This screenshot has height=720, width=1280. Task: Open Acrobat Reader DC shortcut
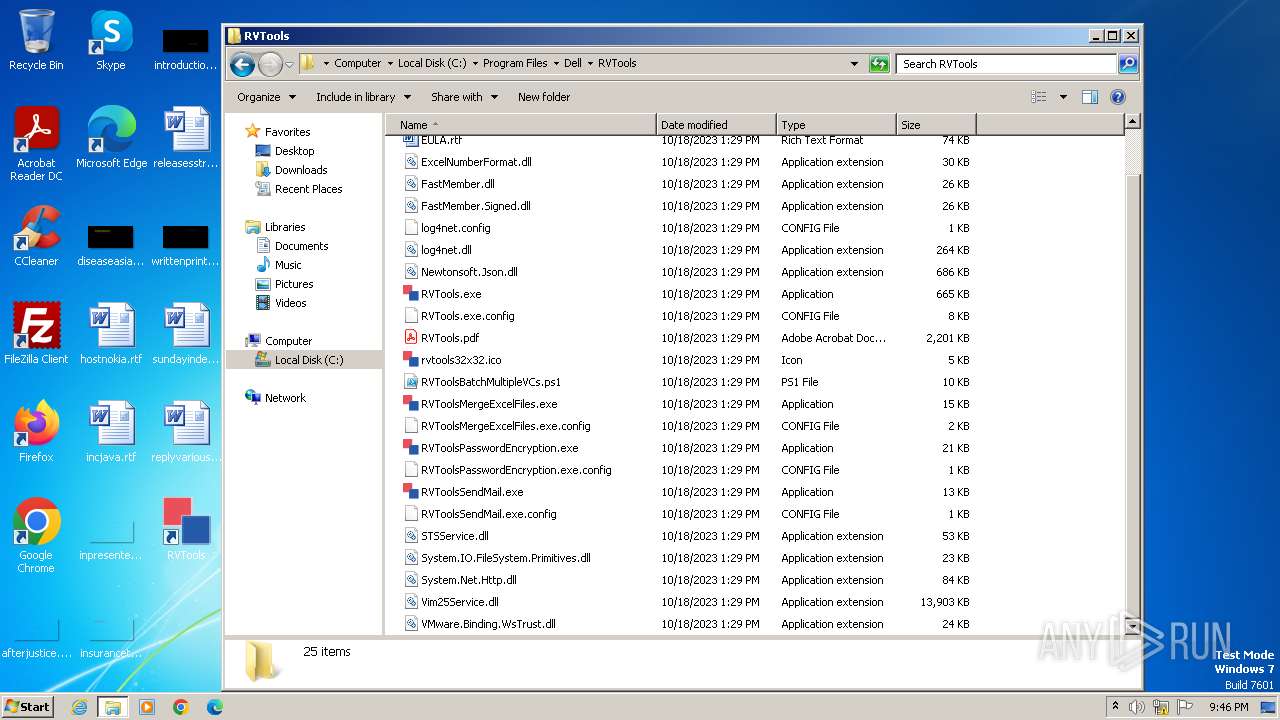[x=36, y=144]
